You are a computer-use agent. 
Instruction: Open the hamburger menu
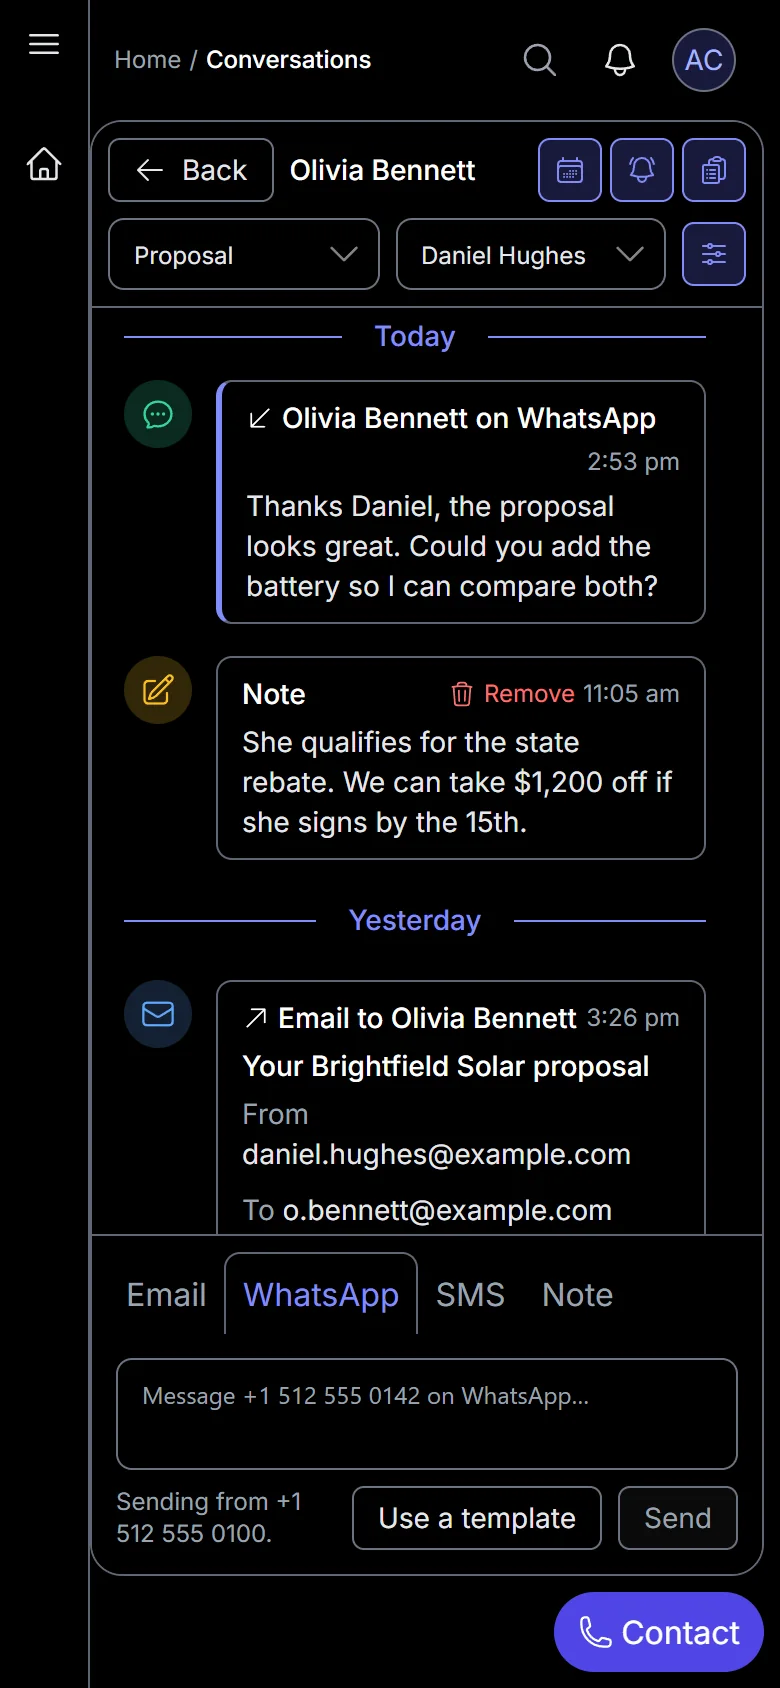44,44
